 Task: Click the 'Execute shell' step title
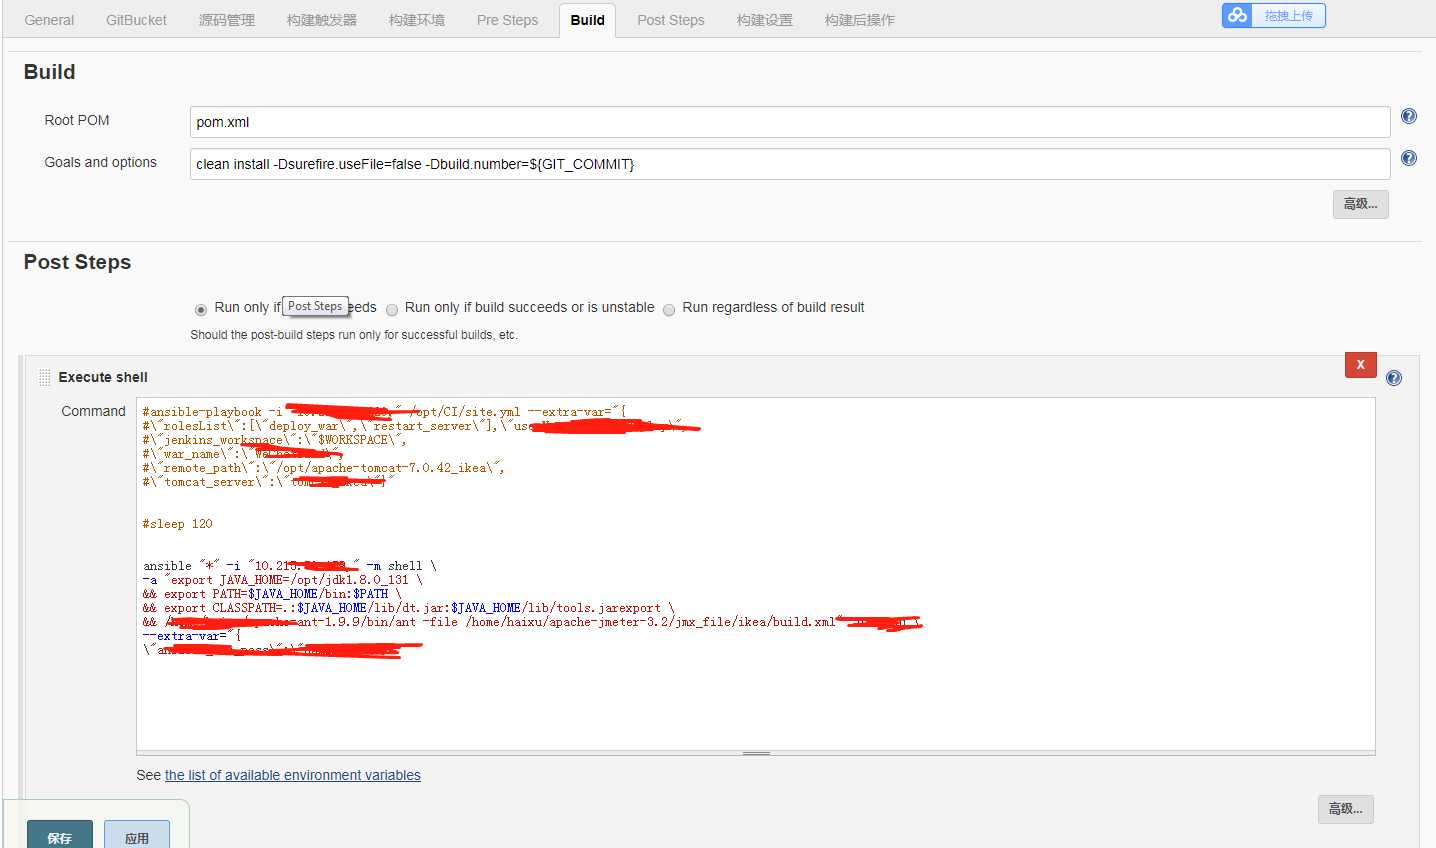103,377
